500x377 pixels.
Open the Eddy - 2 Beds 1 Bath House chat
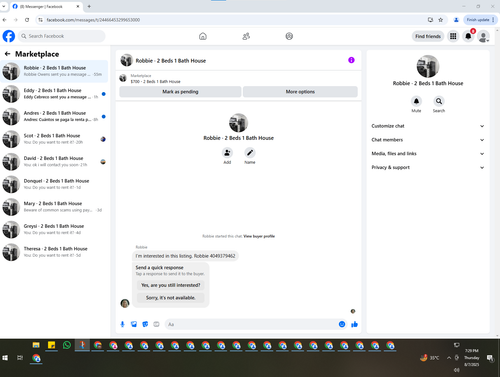tap(54, 94)
